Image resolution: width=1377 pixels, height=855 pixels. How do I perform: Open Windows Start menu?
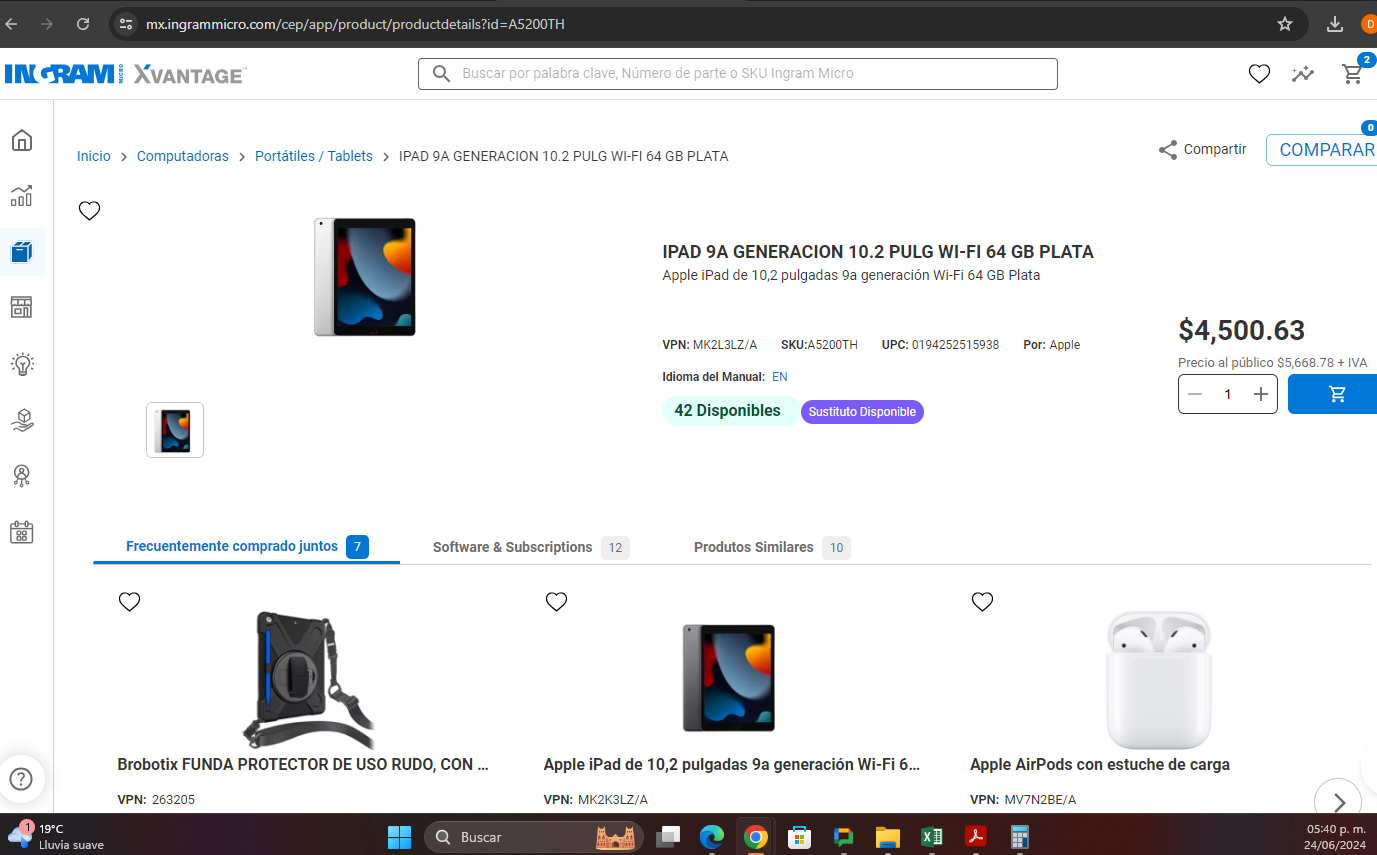(x=399, y=837)
